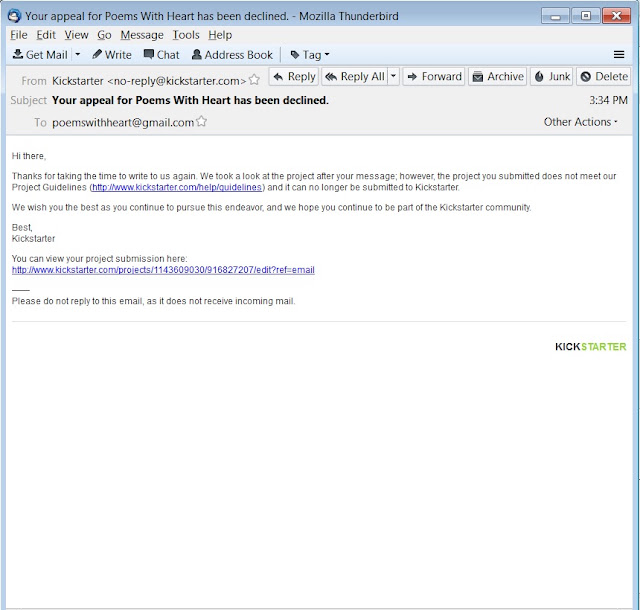Open the project submission edit link
The width and height of the screenshot is (640, 610).
(163, 270)
